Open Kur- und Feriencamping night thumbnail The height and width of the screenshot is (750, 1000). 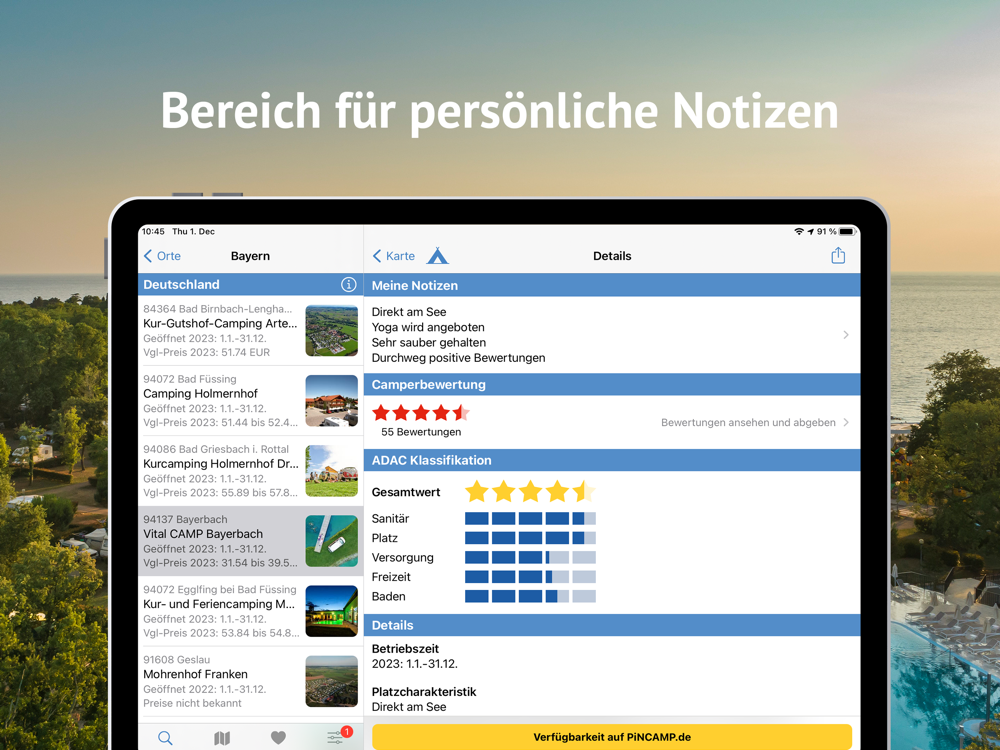click(x=332, y=611)
